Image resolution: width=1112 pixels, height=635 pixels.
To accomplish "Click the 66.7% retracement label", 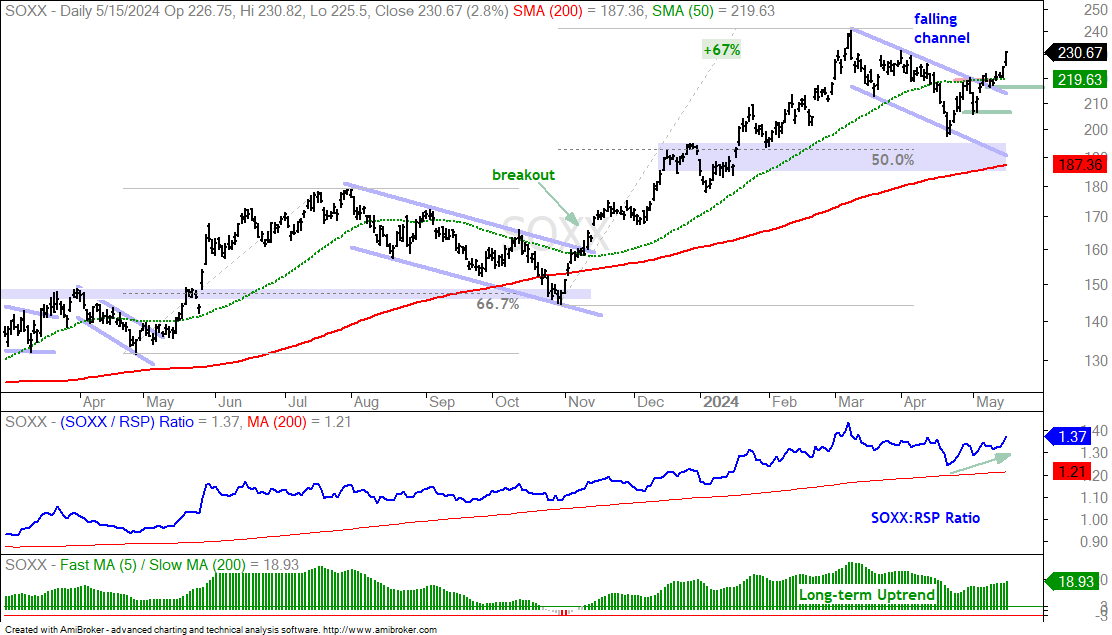I will click(x=497, y=304).
